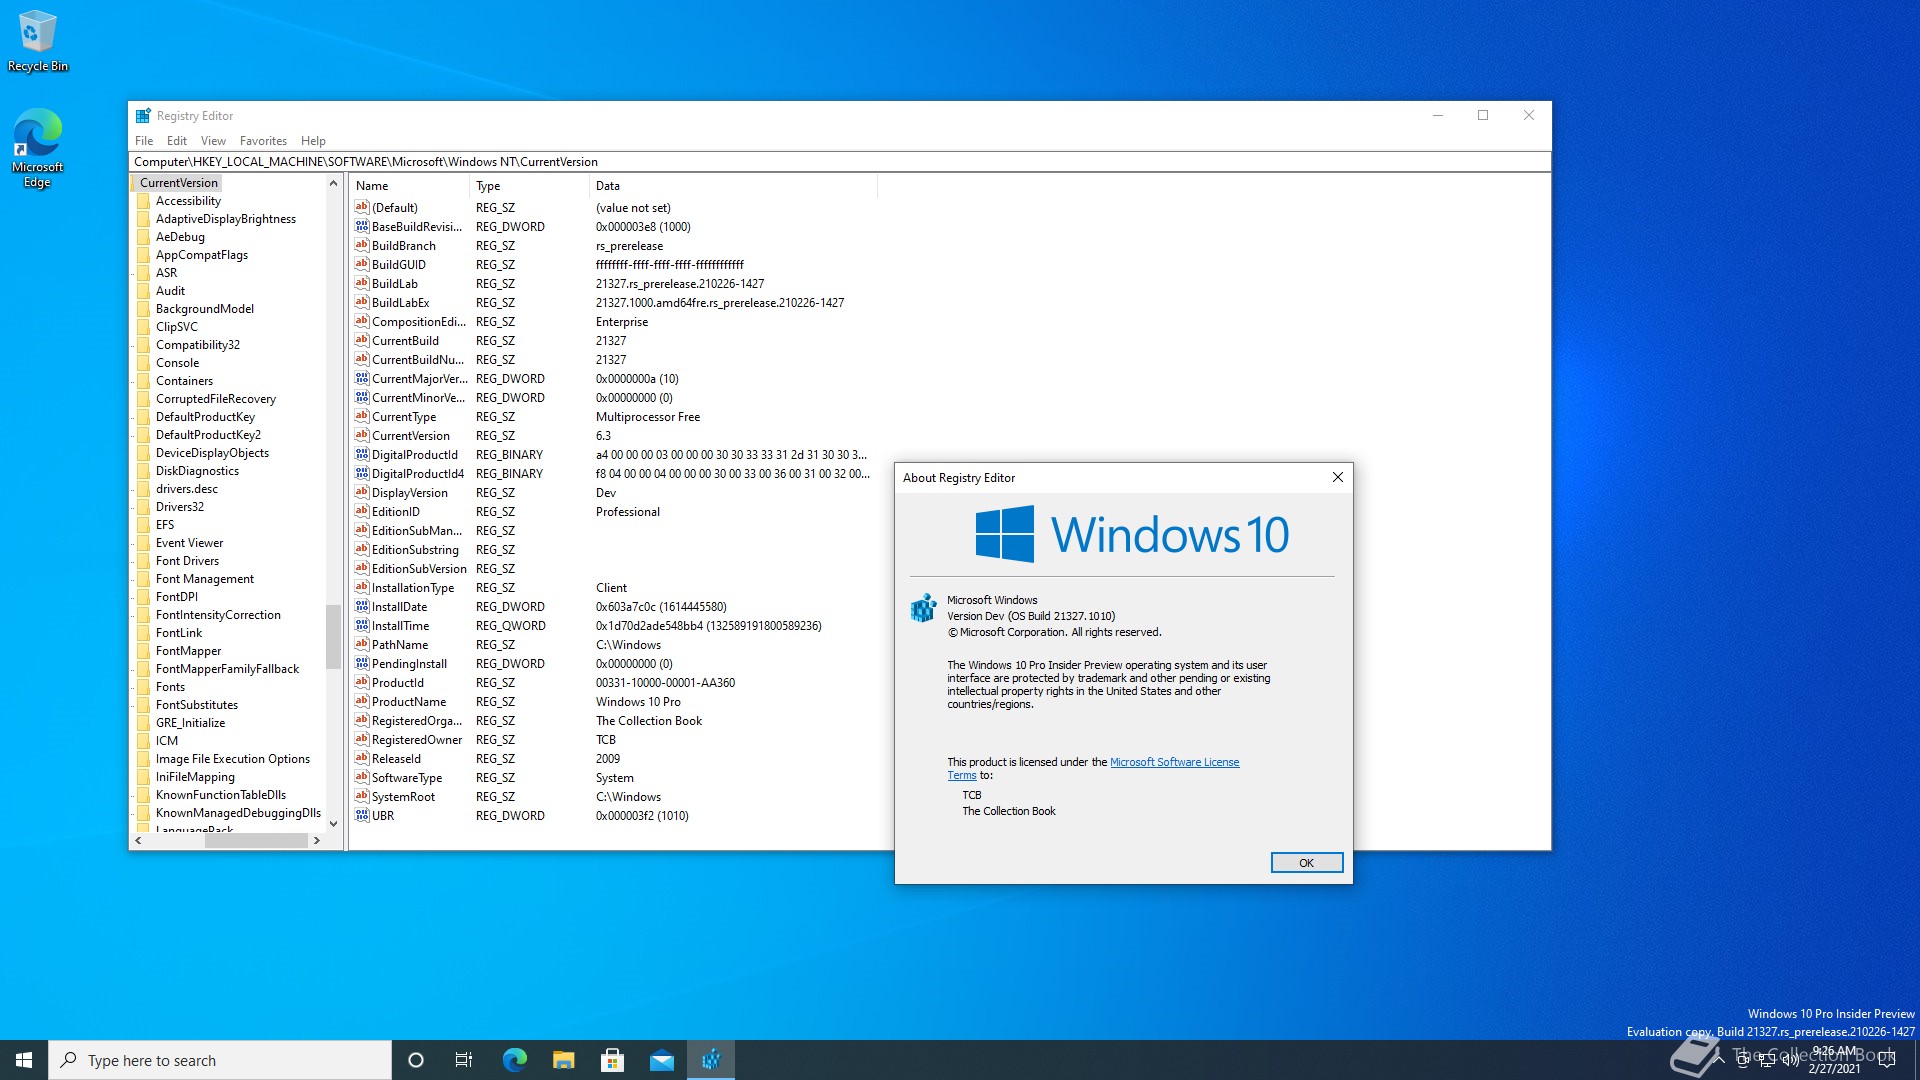Launch Microsoft Edge from the taskbar
Image resolution: width=1920 pixels, height=1080 pixels.
pyautogui.click(x=514, y=1060)
